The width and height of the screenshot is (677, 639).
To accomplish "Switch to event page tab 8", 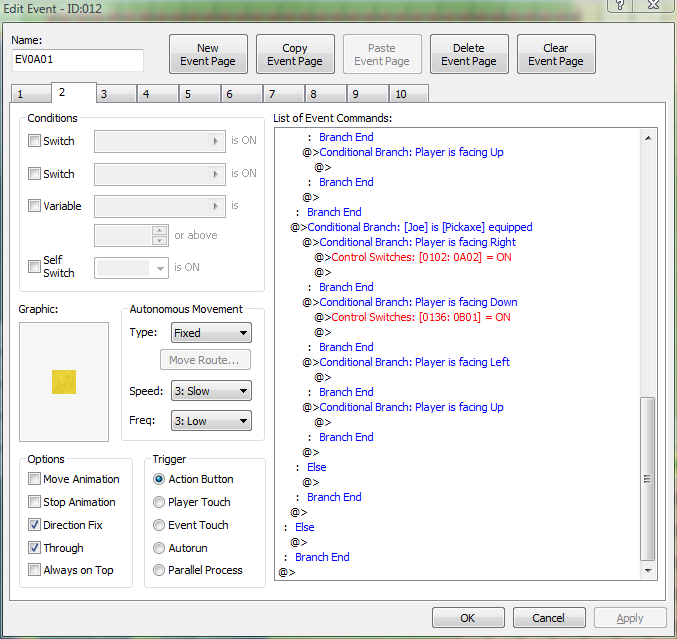I will 326,94.
